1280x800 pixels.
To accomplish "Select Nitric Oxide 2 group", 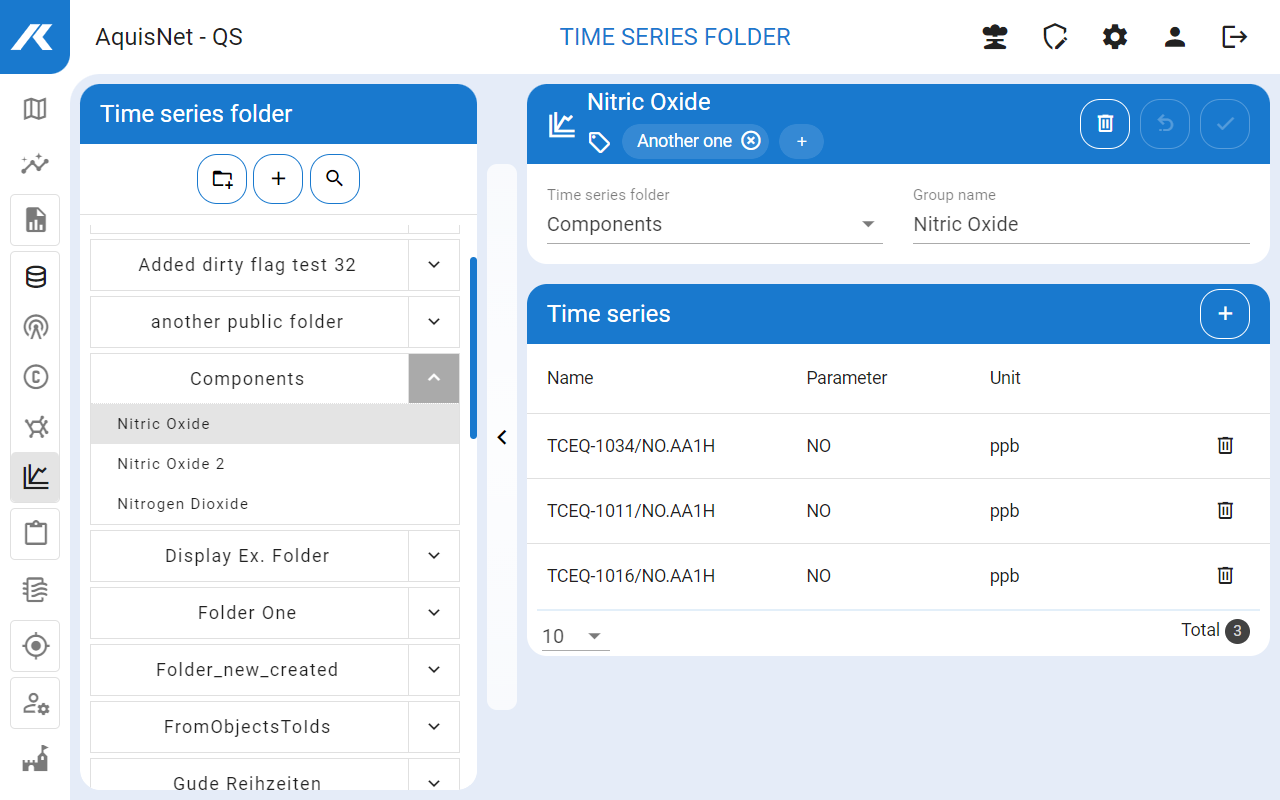I will (x=171, y=464).
